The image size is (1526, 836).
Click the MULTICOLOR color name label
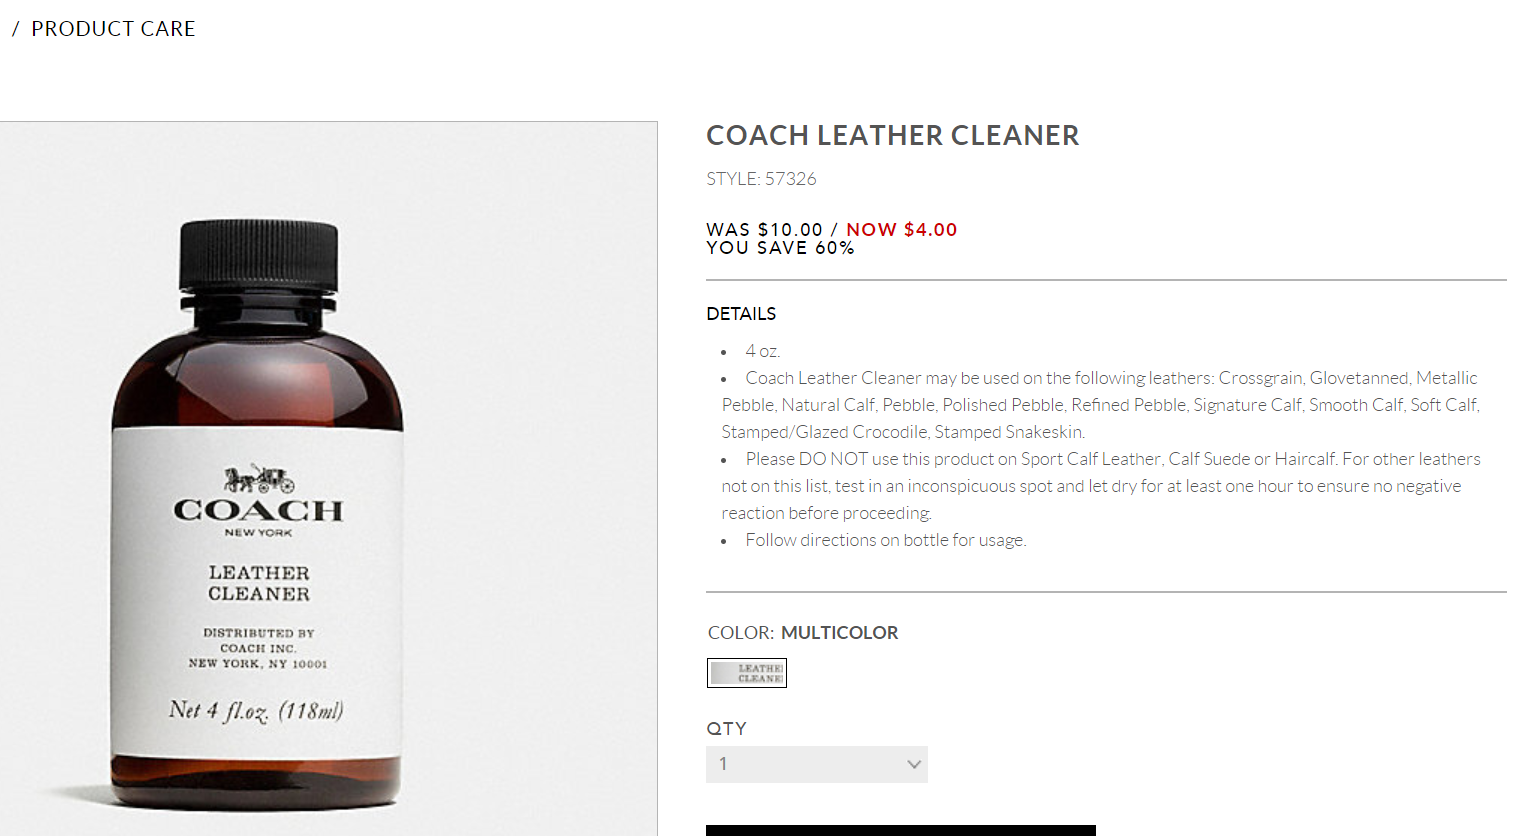click(x=840, y=633)
